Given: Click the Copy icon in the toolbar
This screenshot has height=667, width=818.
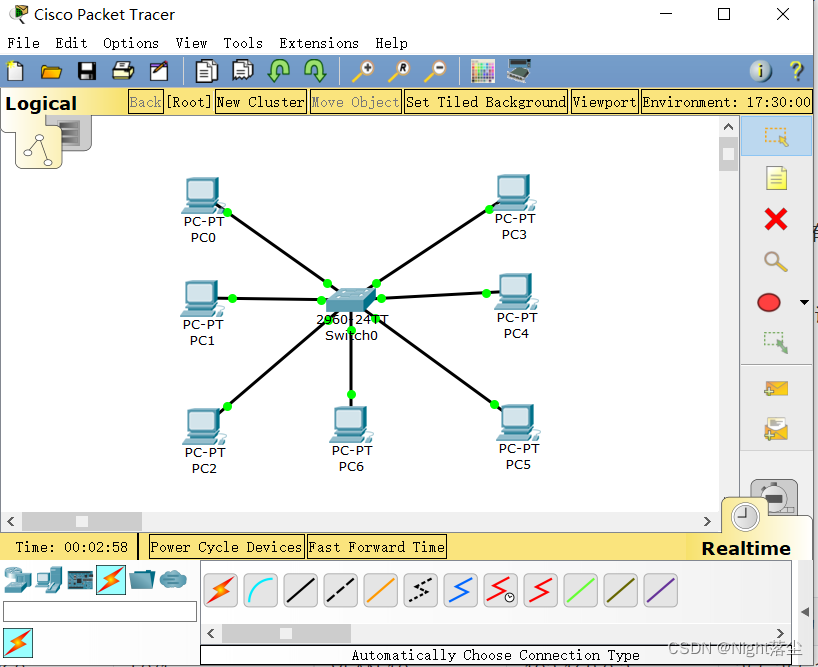Looking at the screenshot, I should click(207, 71).
